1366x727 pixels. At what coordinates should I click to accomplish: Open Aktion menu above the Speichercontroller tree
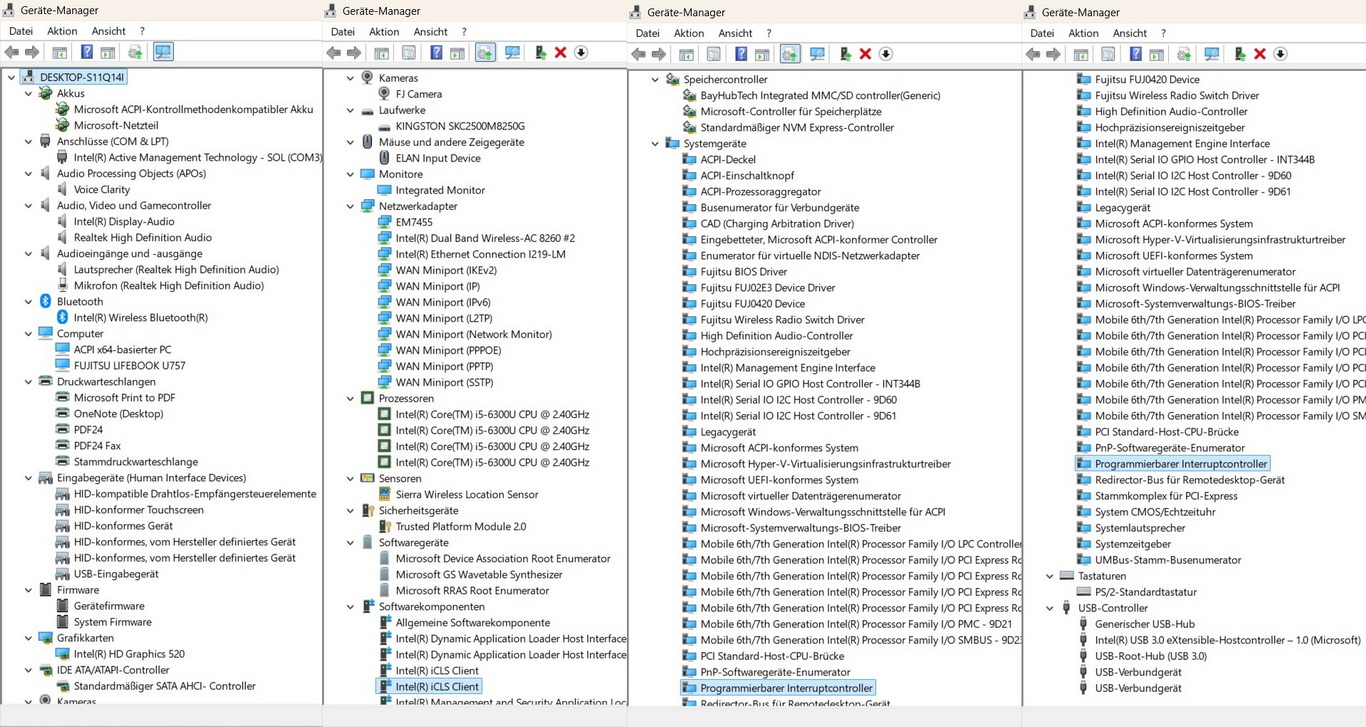[x=688, y=33]
